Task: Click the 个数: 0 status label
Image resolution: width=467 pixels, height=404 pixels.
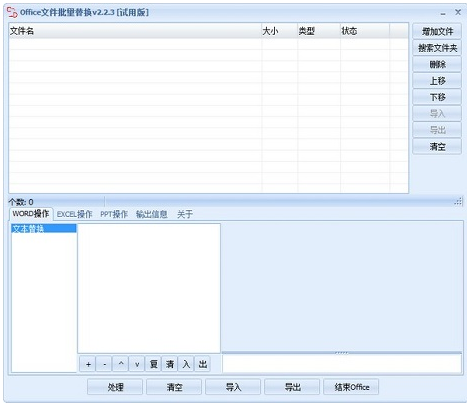Action: (21, 202)
